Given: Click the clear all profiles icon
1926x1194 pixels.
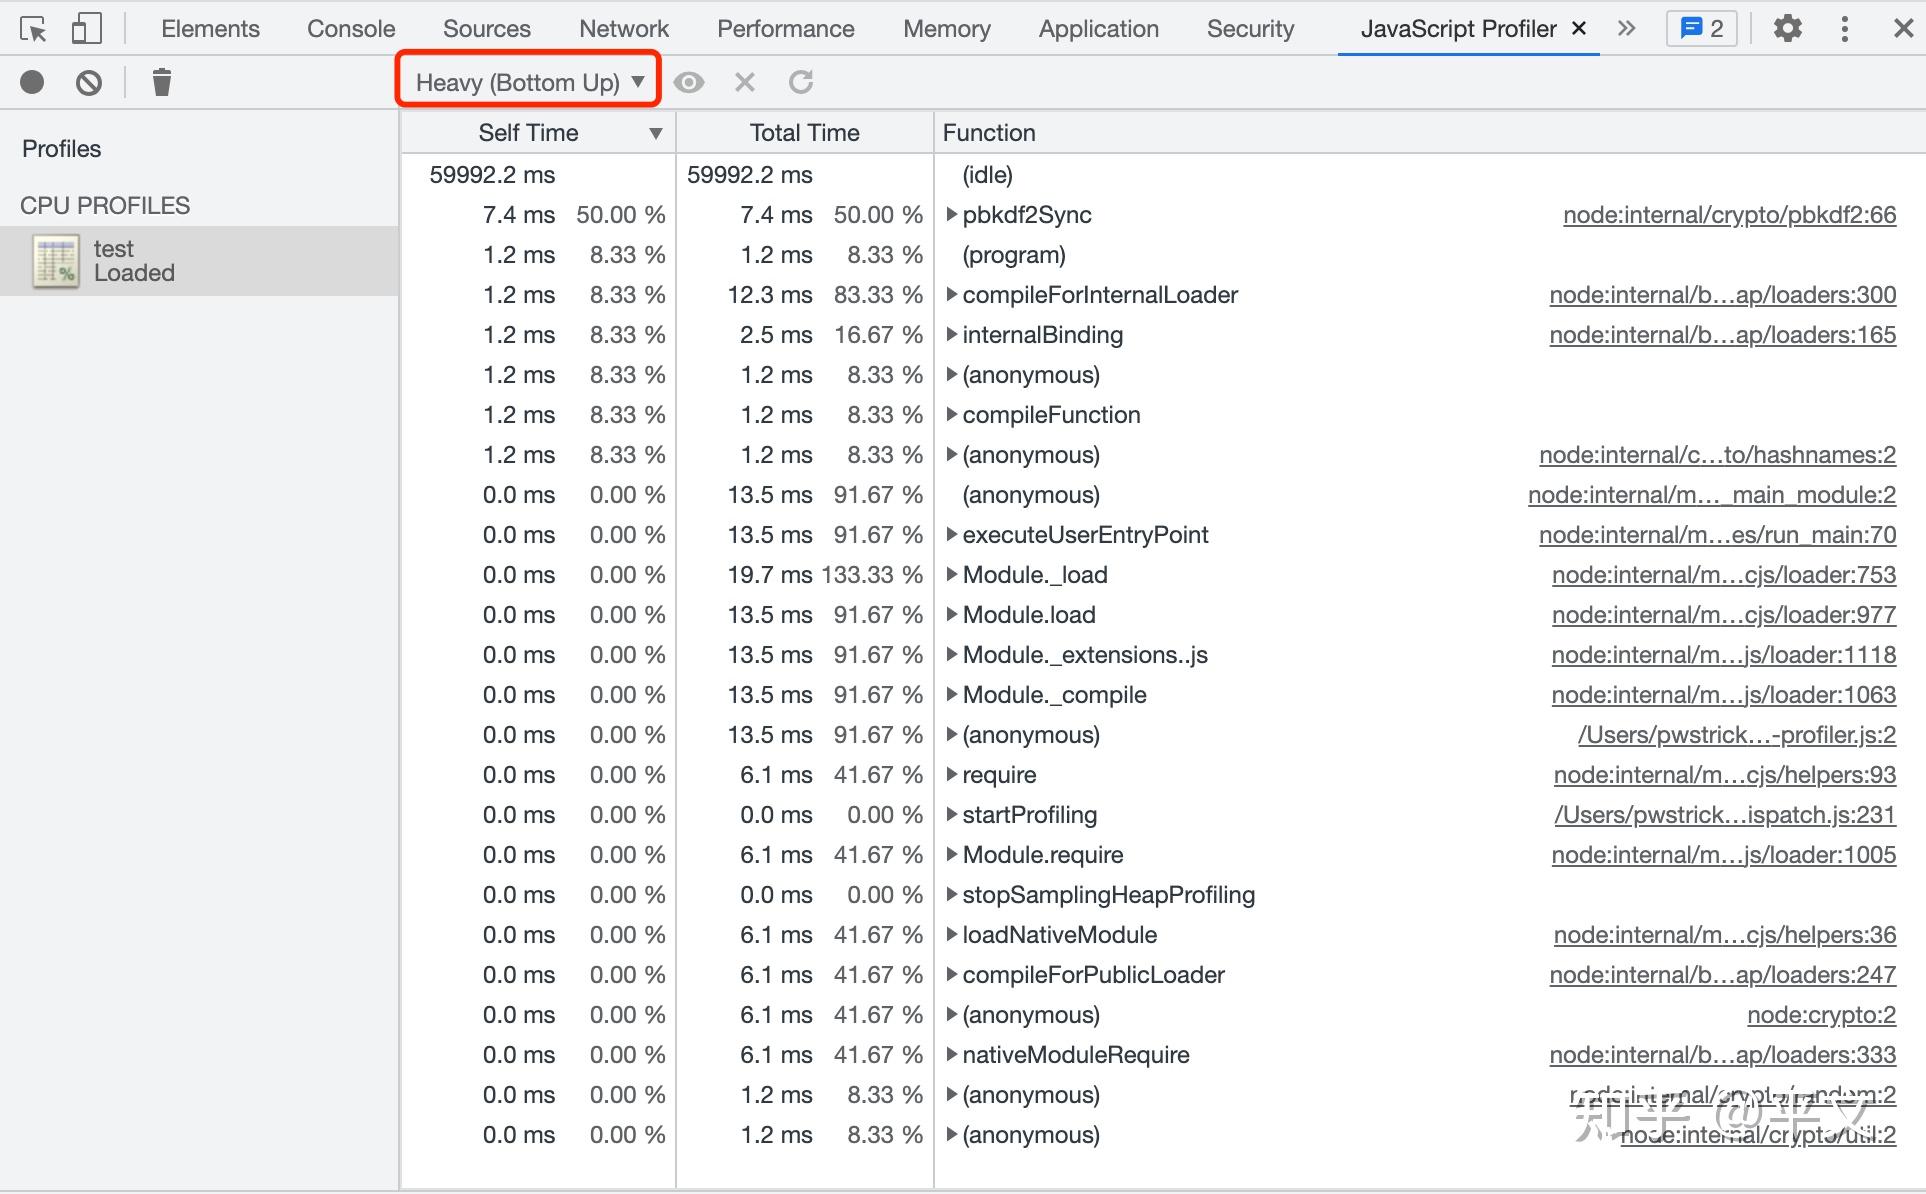Looking at the screenshot, I should [89, 82].
